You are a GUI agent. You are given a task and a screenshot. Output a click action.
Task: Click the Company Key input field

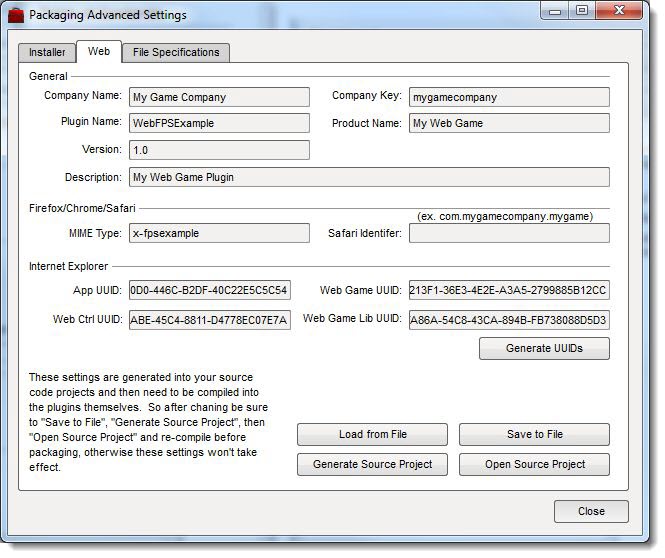(x=509, y=97)
